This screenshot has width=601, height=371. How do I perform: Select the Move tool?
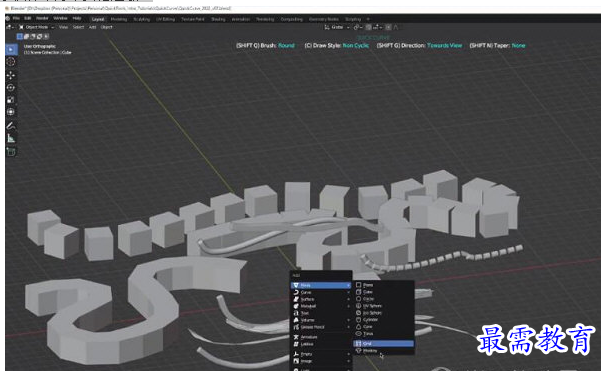[11, 75]
